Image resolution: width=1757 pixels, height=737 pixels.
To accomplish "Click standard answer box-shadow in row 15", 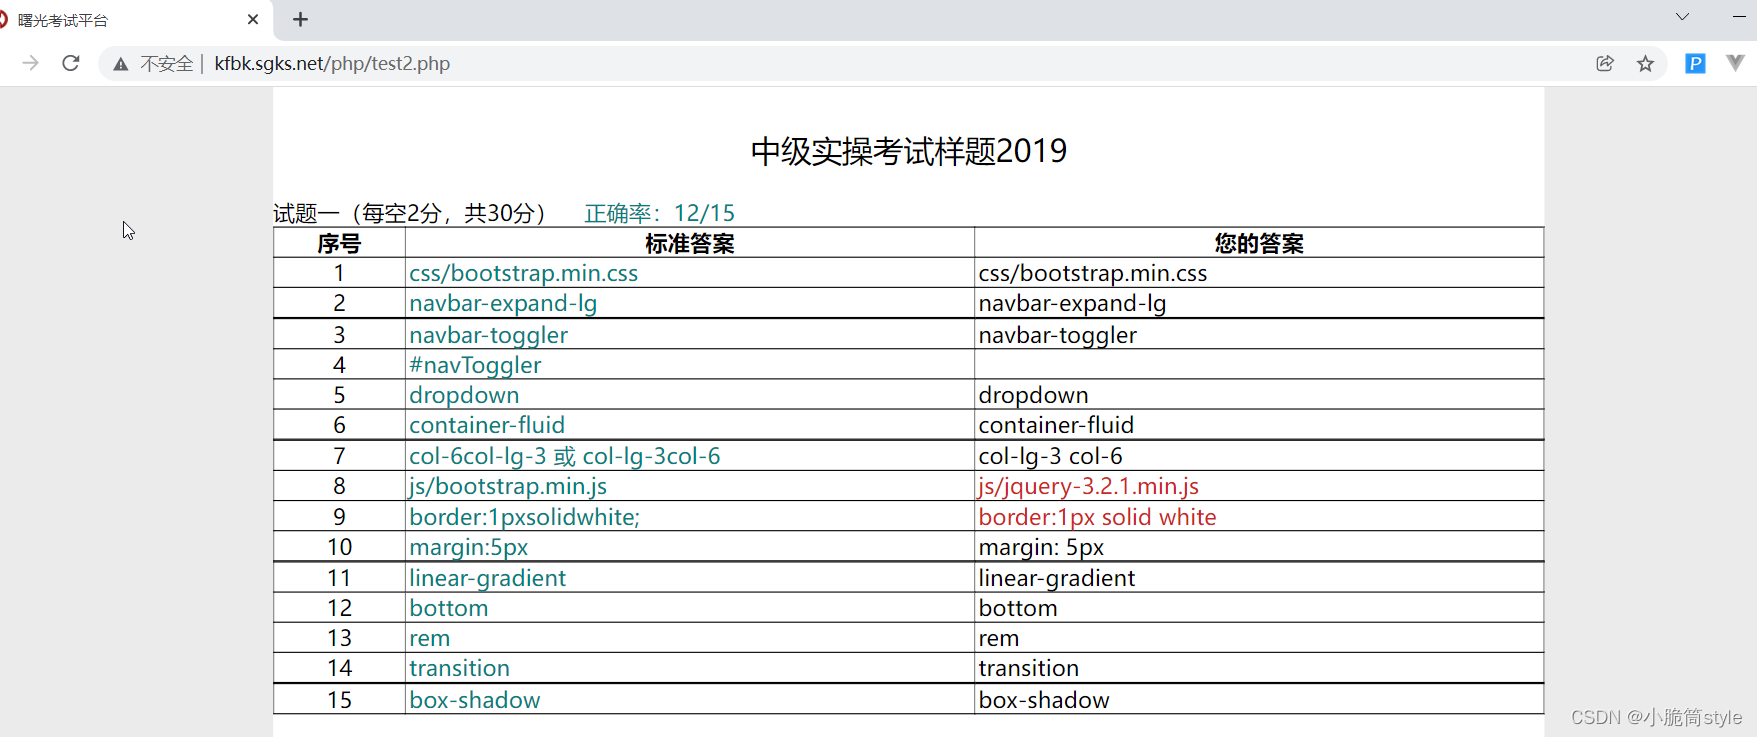I will tap(474, 700).
